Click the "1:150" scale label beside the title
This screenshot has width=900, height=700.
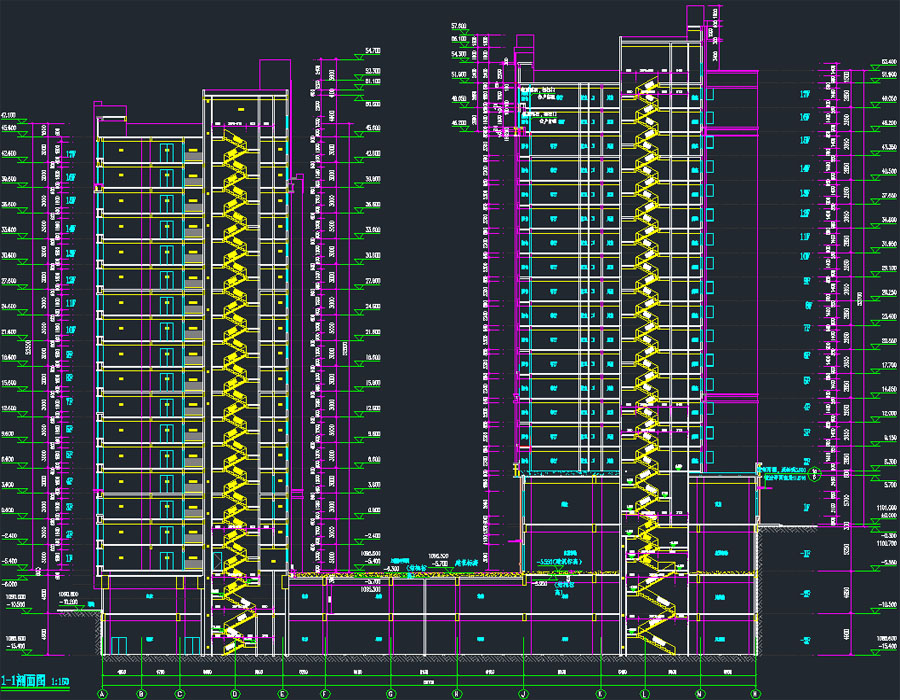click(x=60, y=682)
